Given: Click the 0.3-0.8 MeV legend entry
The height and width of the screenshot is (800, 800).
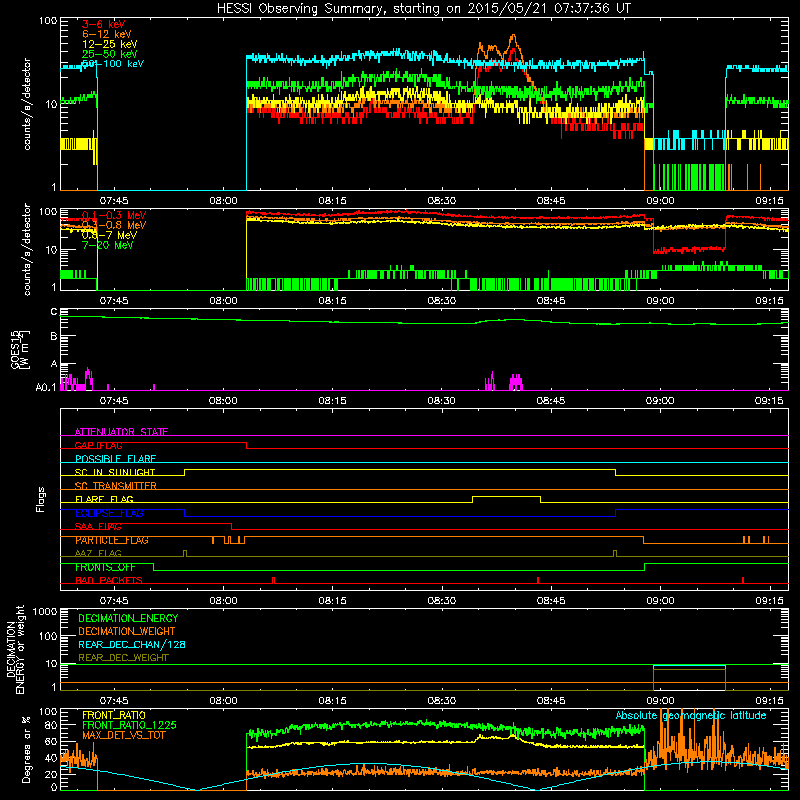Looking at the screenshot, I should (114, 225).
